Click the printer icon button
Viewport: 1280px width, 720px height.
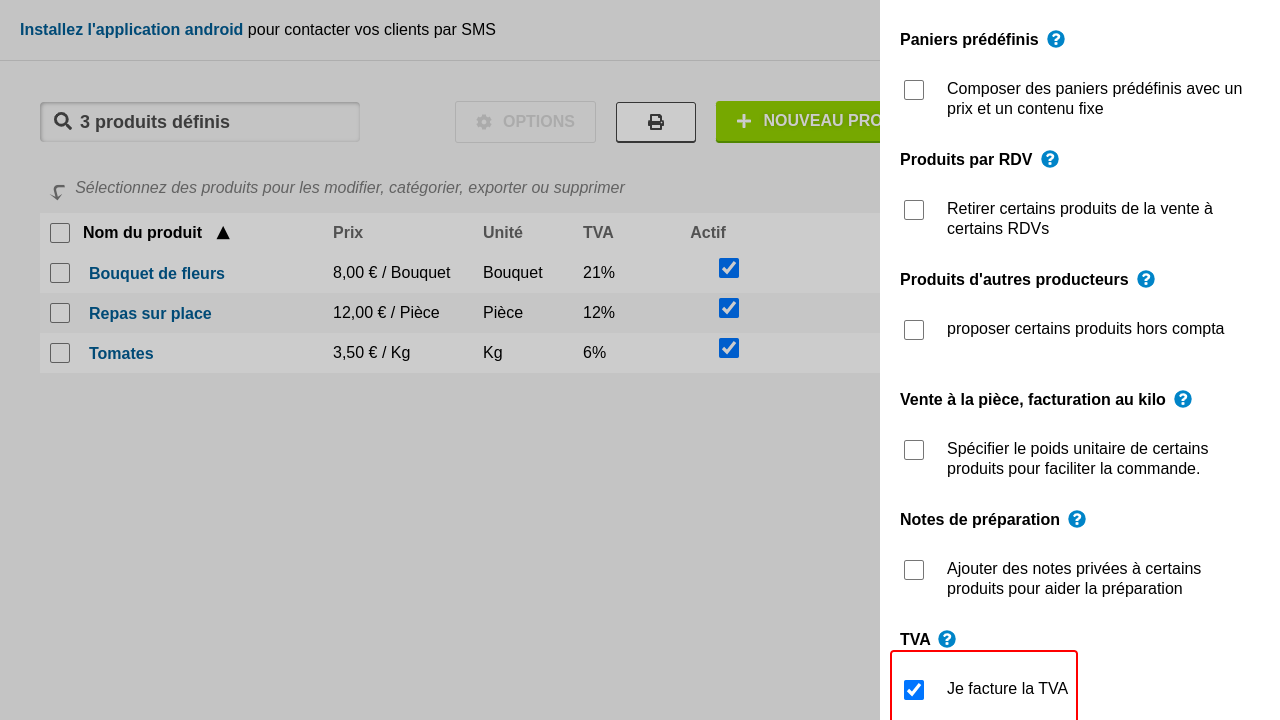(x=656, y=122)
